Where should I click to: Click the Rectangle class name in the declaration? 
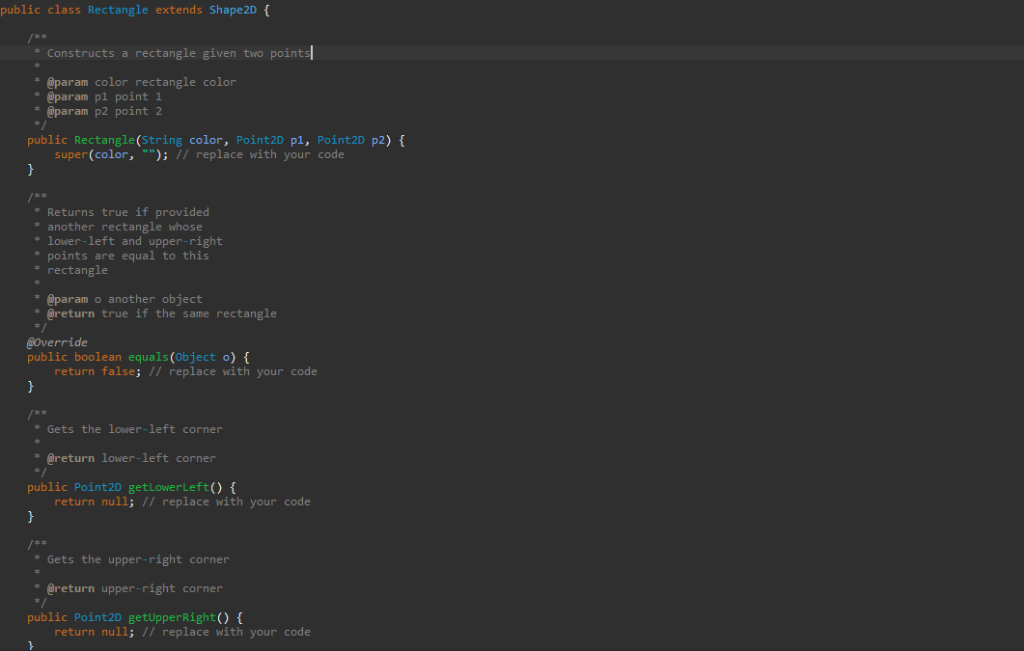[x=117, y=10]
